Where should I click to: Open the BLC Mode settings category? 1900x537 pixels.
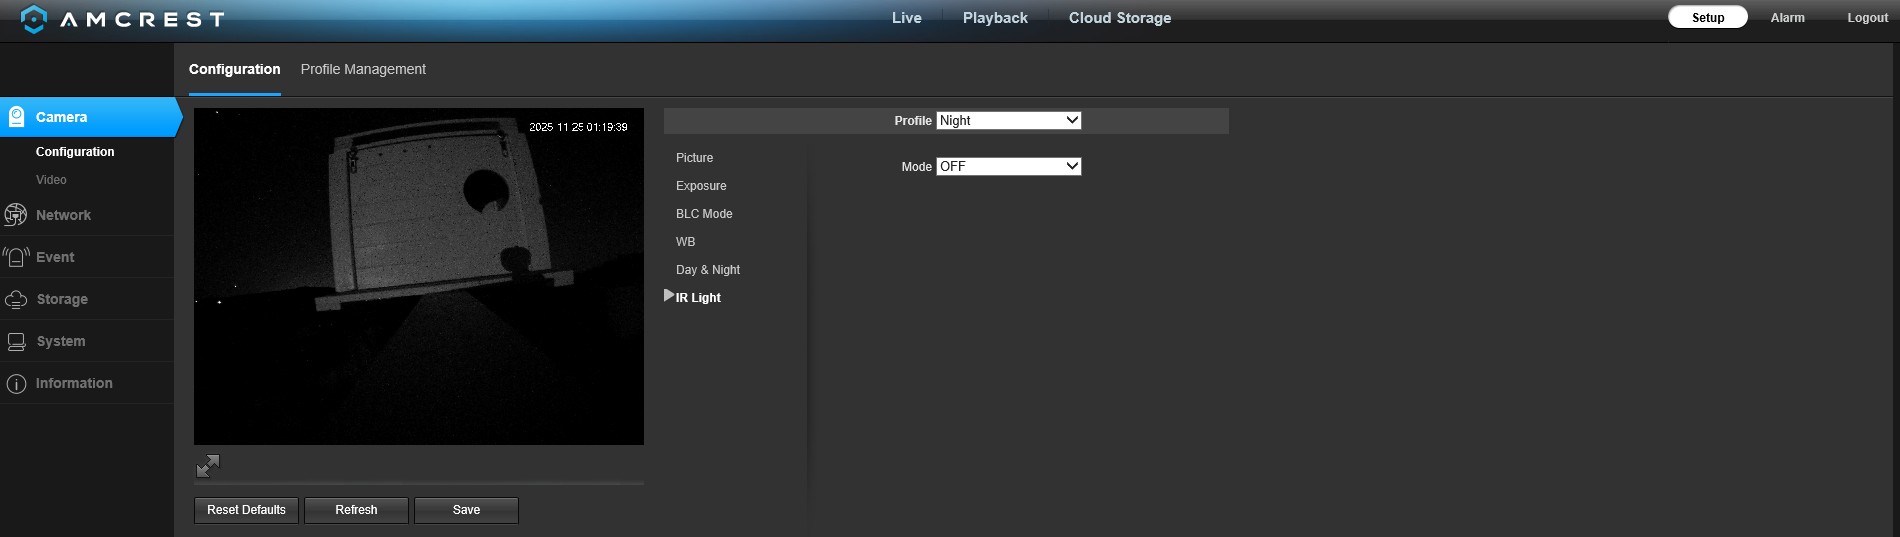(704, 214)
